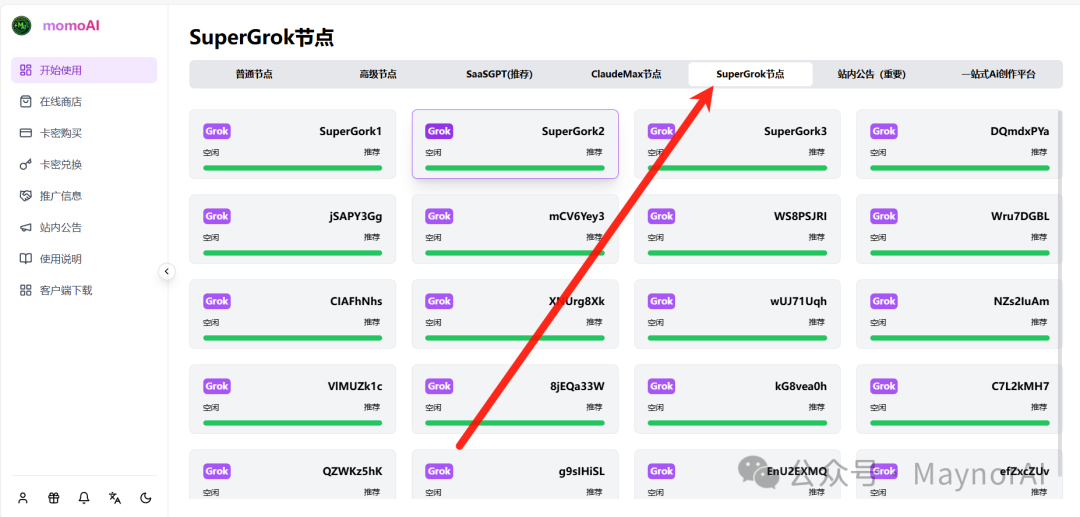Click the 站内公告 megaphone icon

pyautogui.click(x=25, y=227)
